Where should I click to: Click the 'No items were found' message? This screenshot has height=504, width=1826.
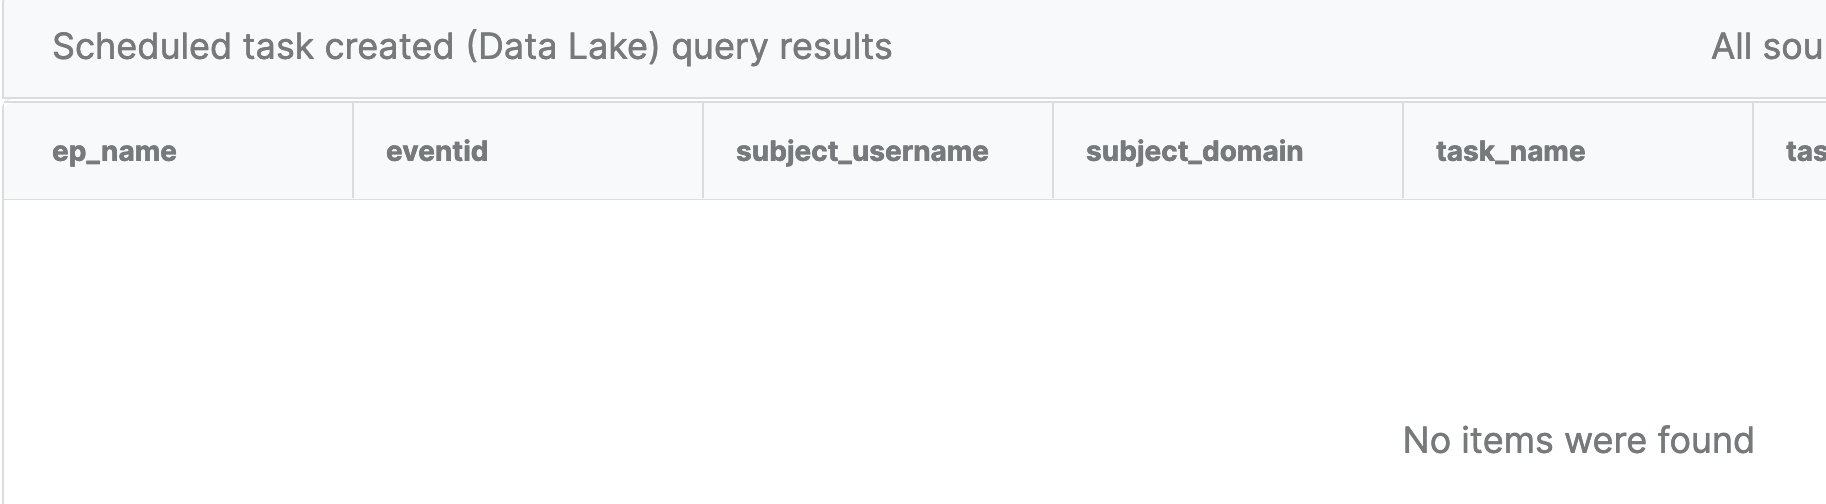coord(1578,440)
